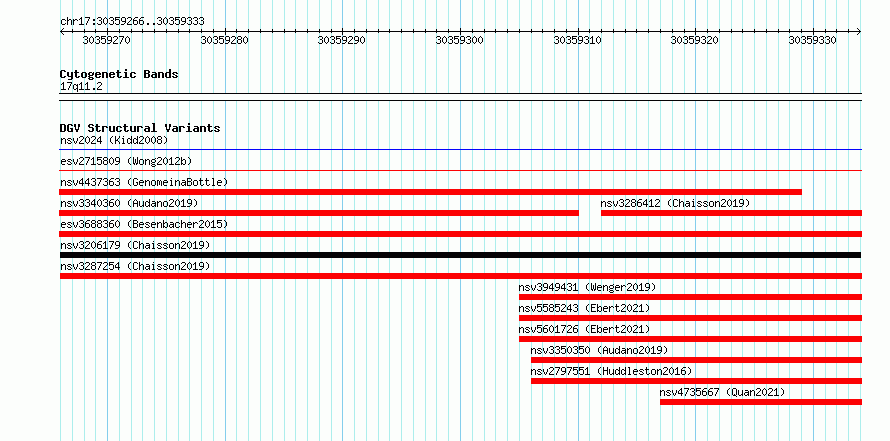This screenshot has width=890, height=441.
Task: Click the red bar under esv3688360
Action: pos(460,234)
